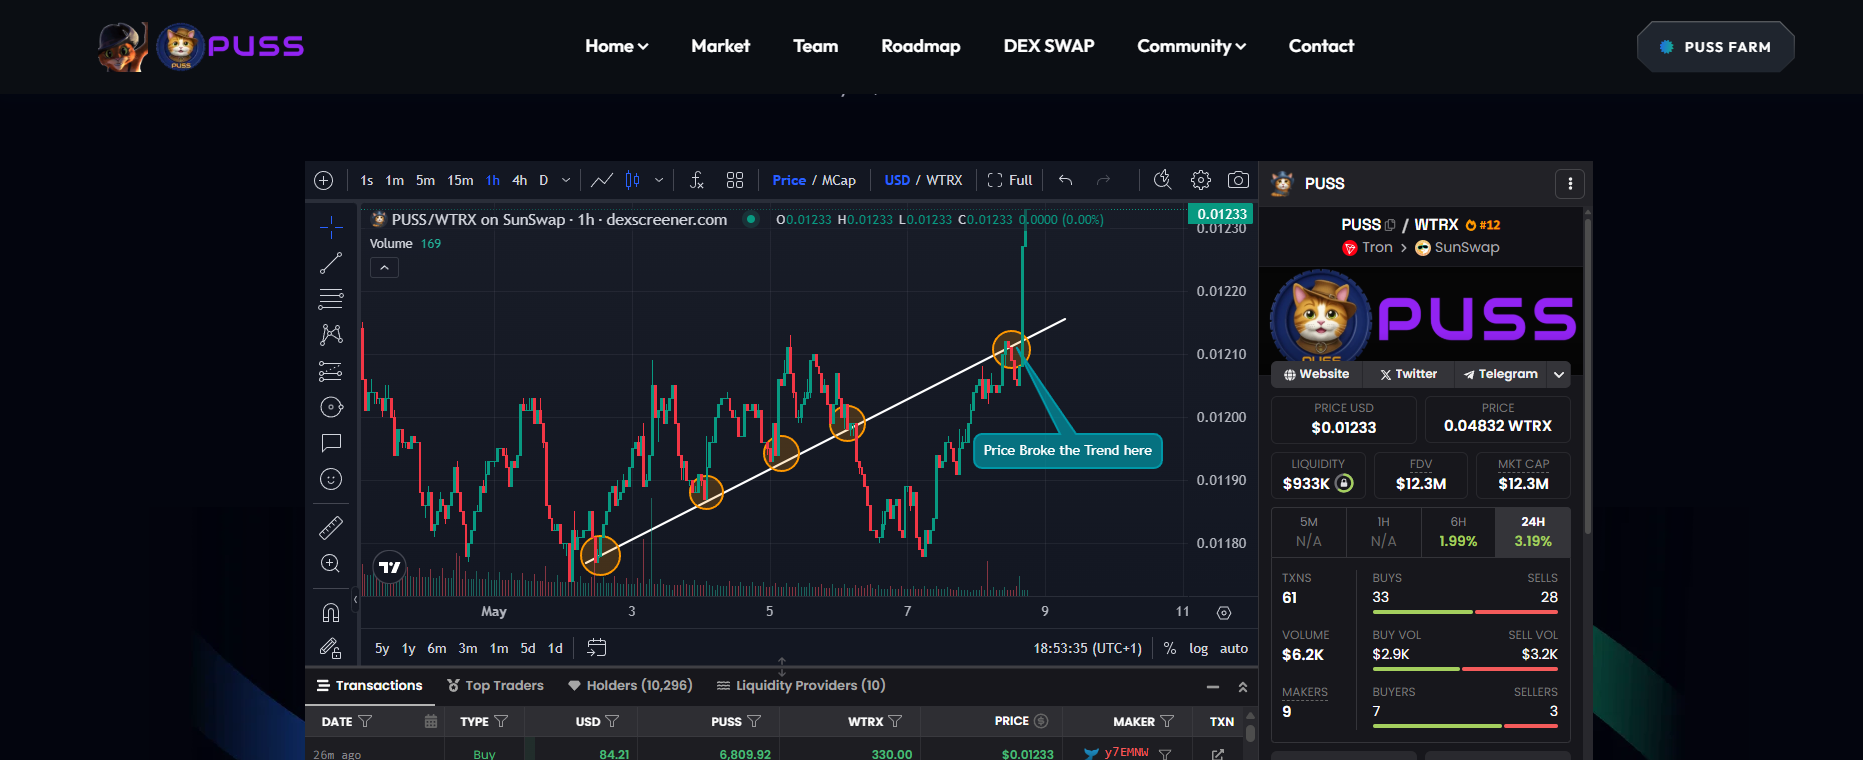This screenshot has width=1863, height=760.
Task: Open the DATE column calendar icon
Action: tap(431, 721)
